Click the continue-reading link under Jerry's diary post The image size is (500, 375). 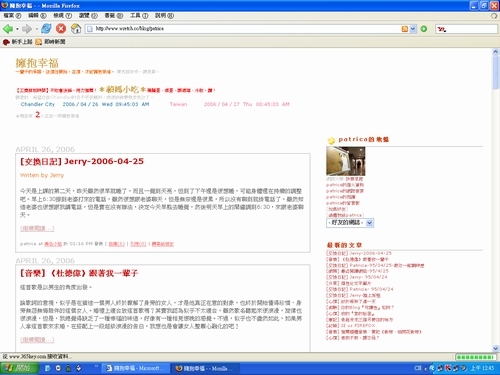[x=37, y=228]
